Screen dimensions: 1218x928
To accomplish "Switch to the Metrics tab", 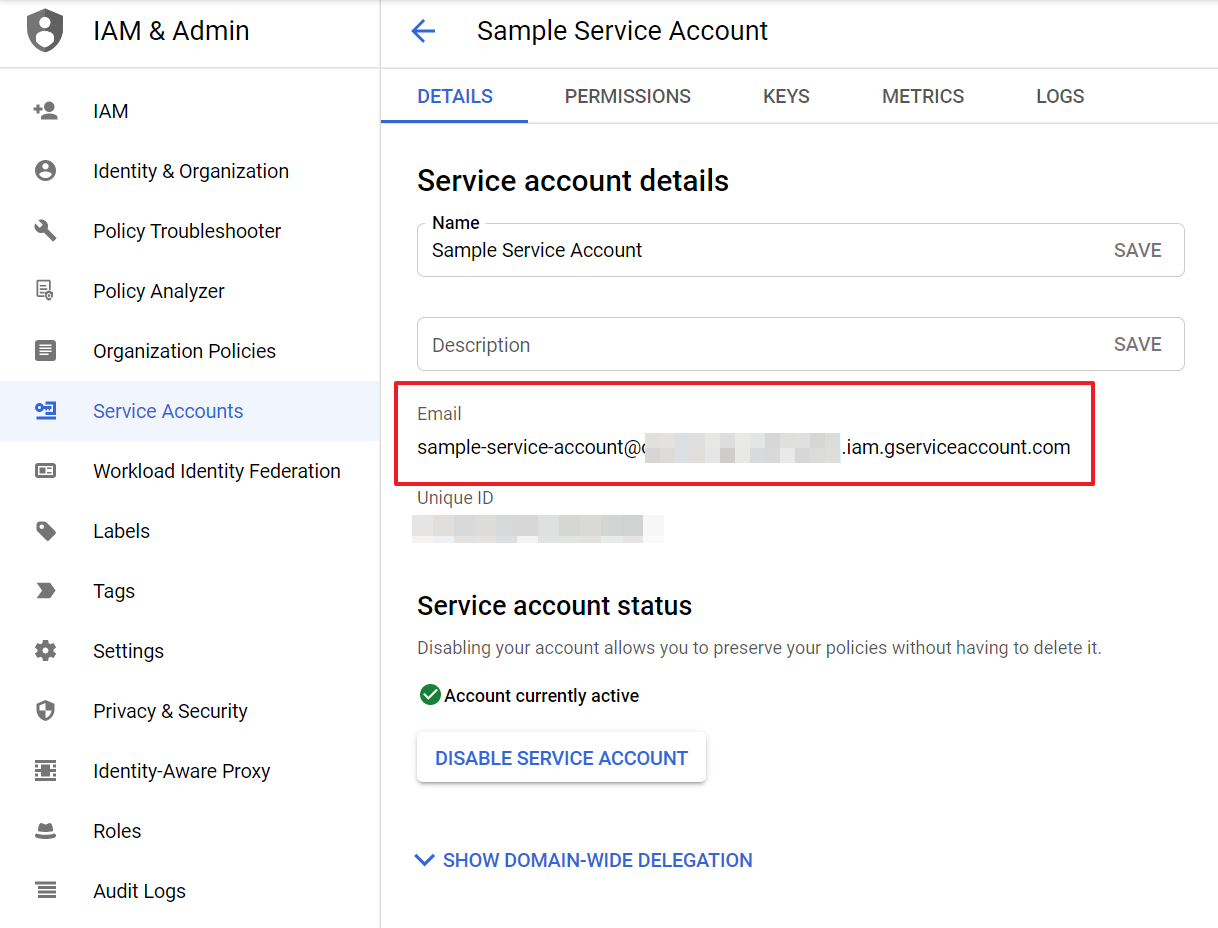I will (922, 97).
